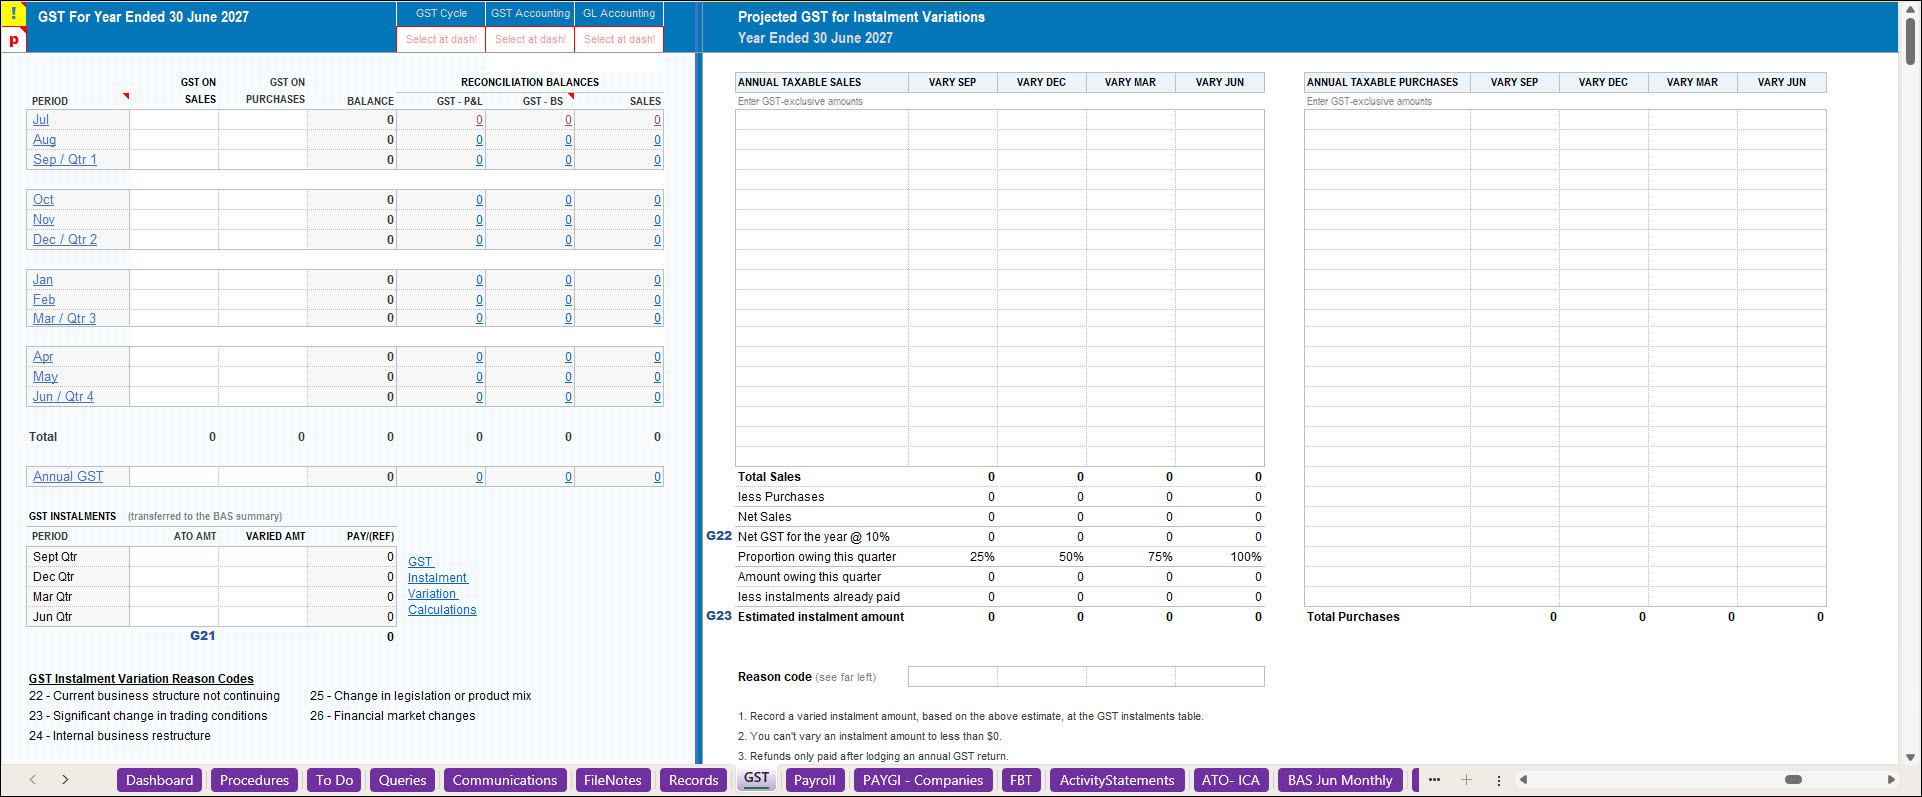1922x797 pixels.
Task: Click the yellow exclamation warning icon
Action: [13, 14]
